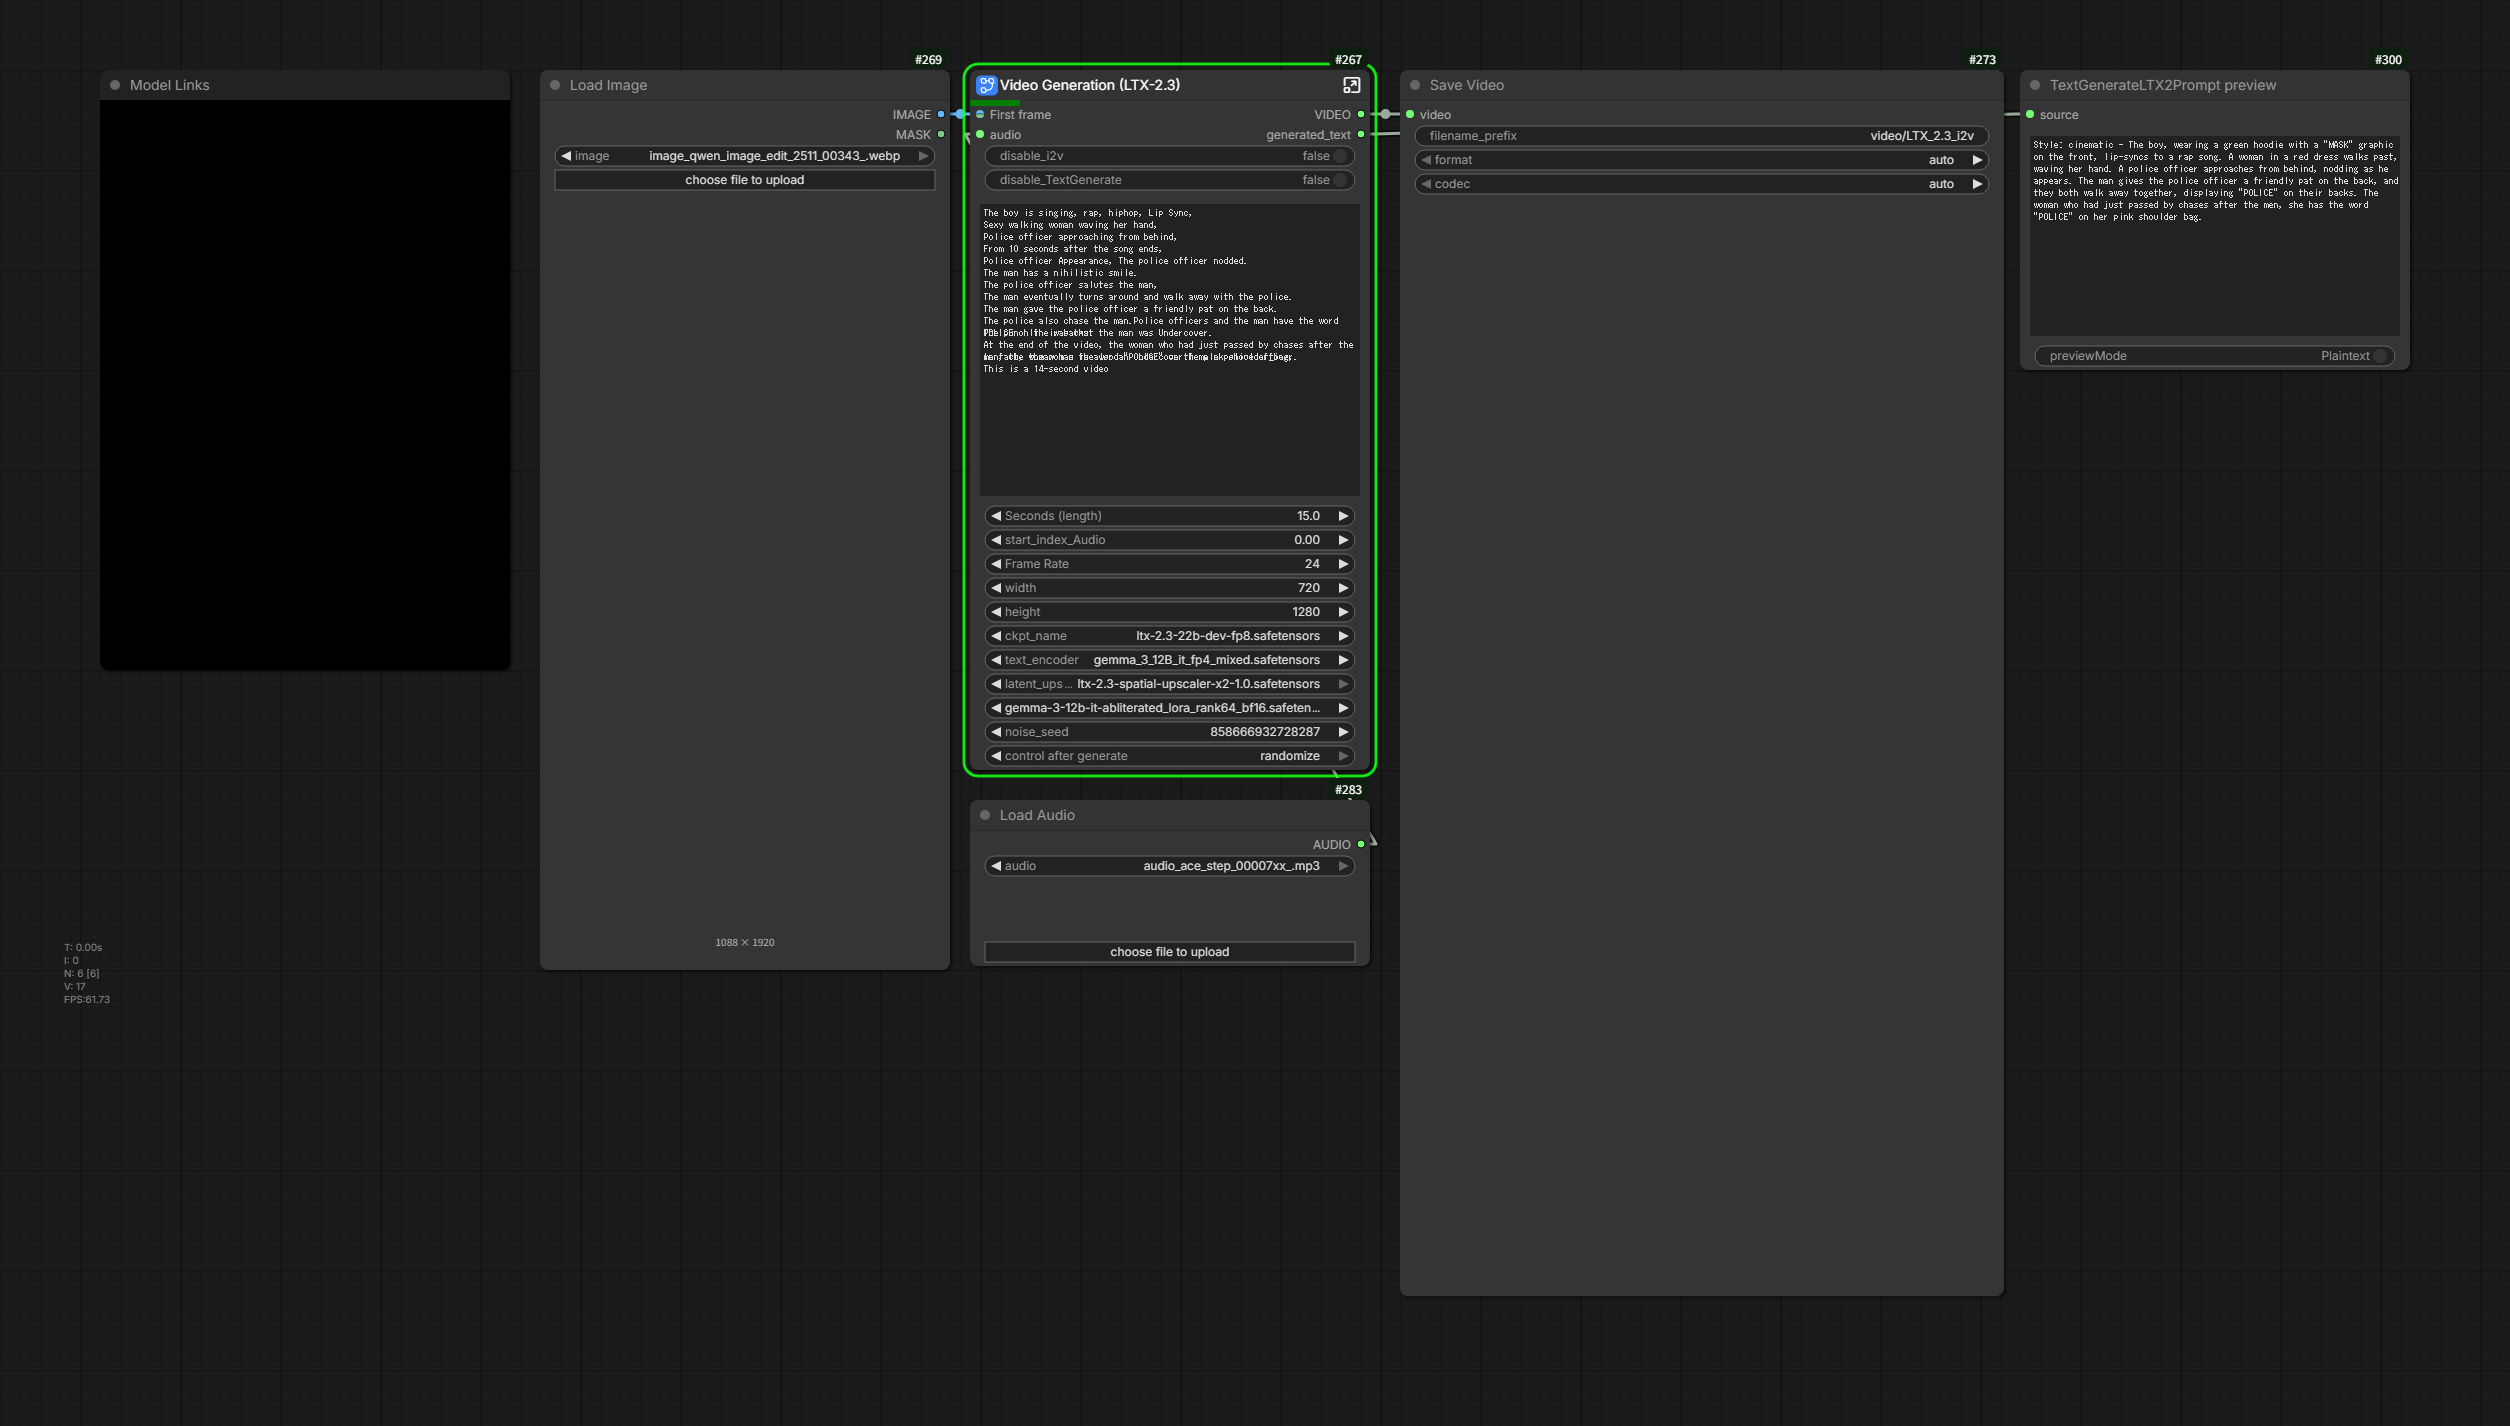Viewport: 2510px width, 1426px height.
Task: Toggle previewMode Plaintext switch
Action: click(2380, 356)
